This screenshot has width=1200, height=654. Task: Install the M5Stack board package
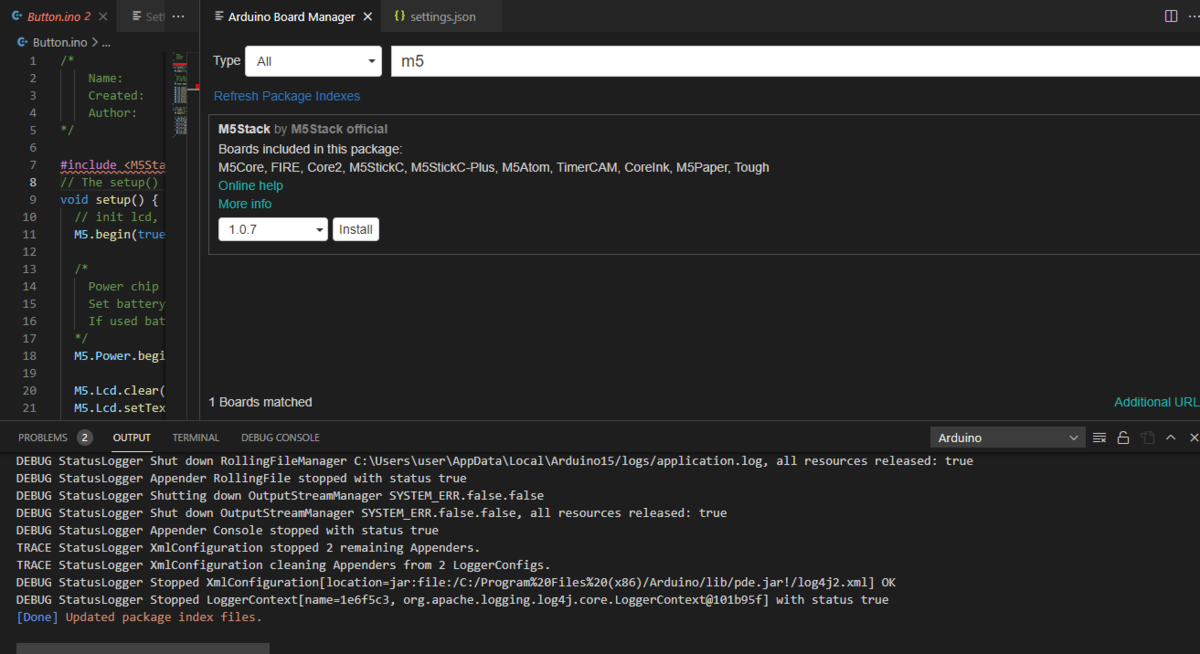(x=356, y=230)
